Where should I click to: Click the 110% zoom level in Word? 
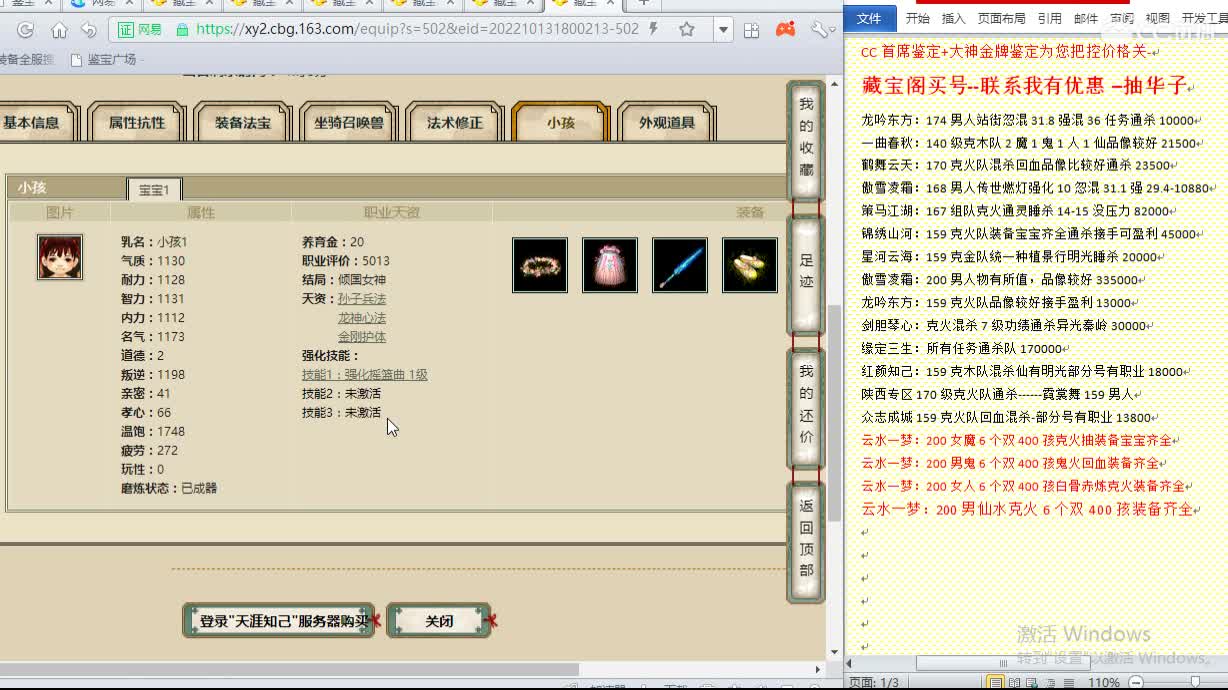1103,682
